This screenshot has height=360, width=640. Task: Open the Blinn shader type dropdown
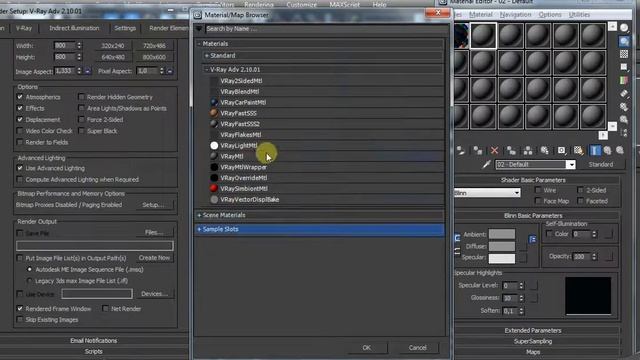click(517, 193)
